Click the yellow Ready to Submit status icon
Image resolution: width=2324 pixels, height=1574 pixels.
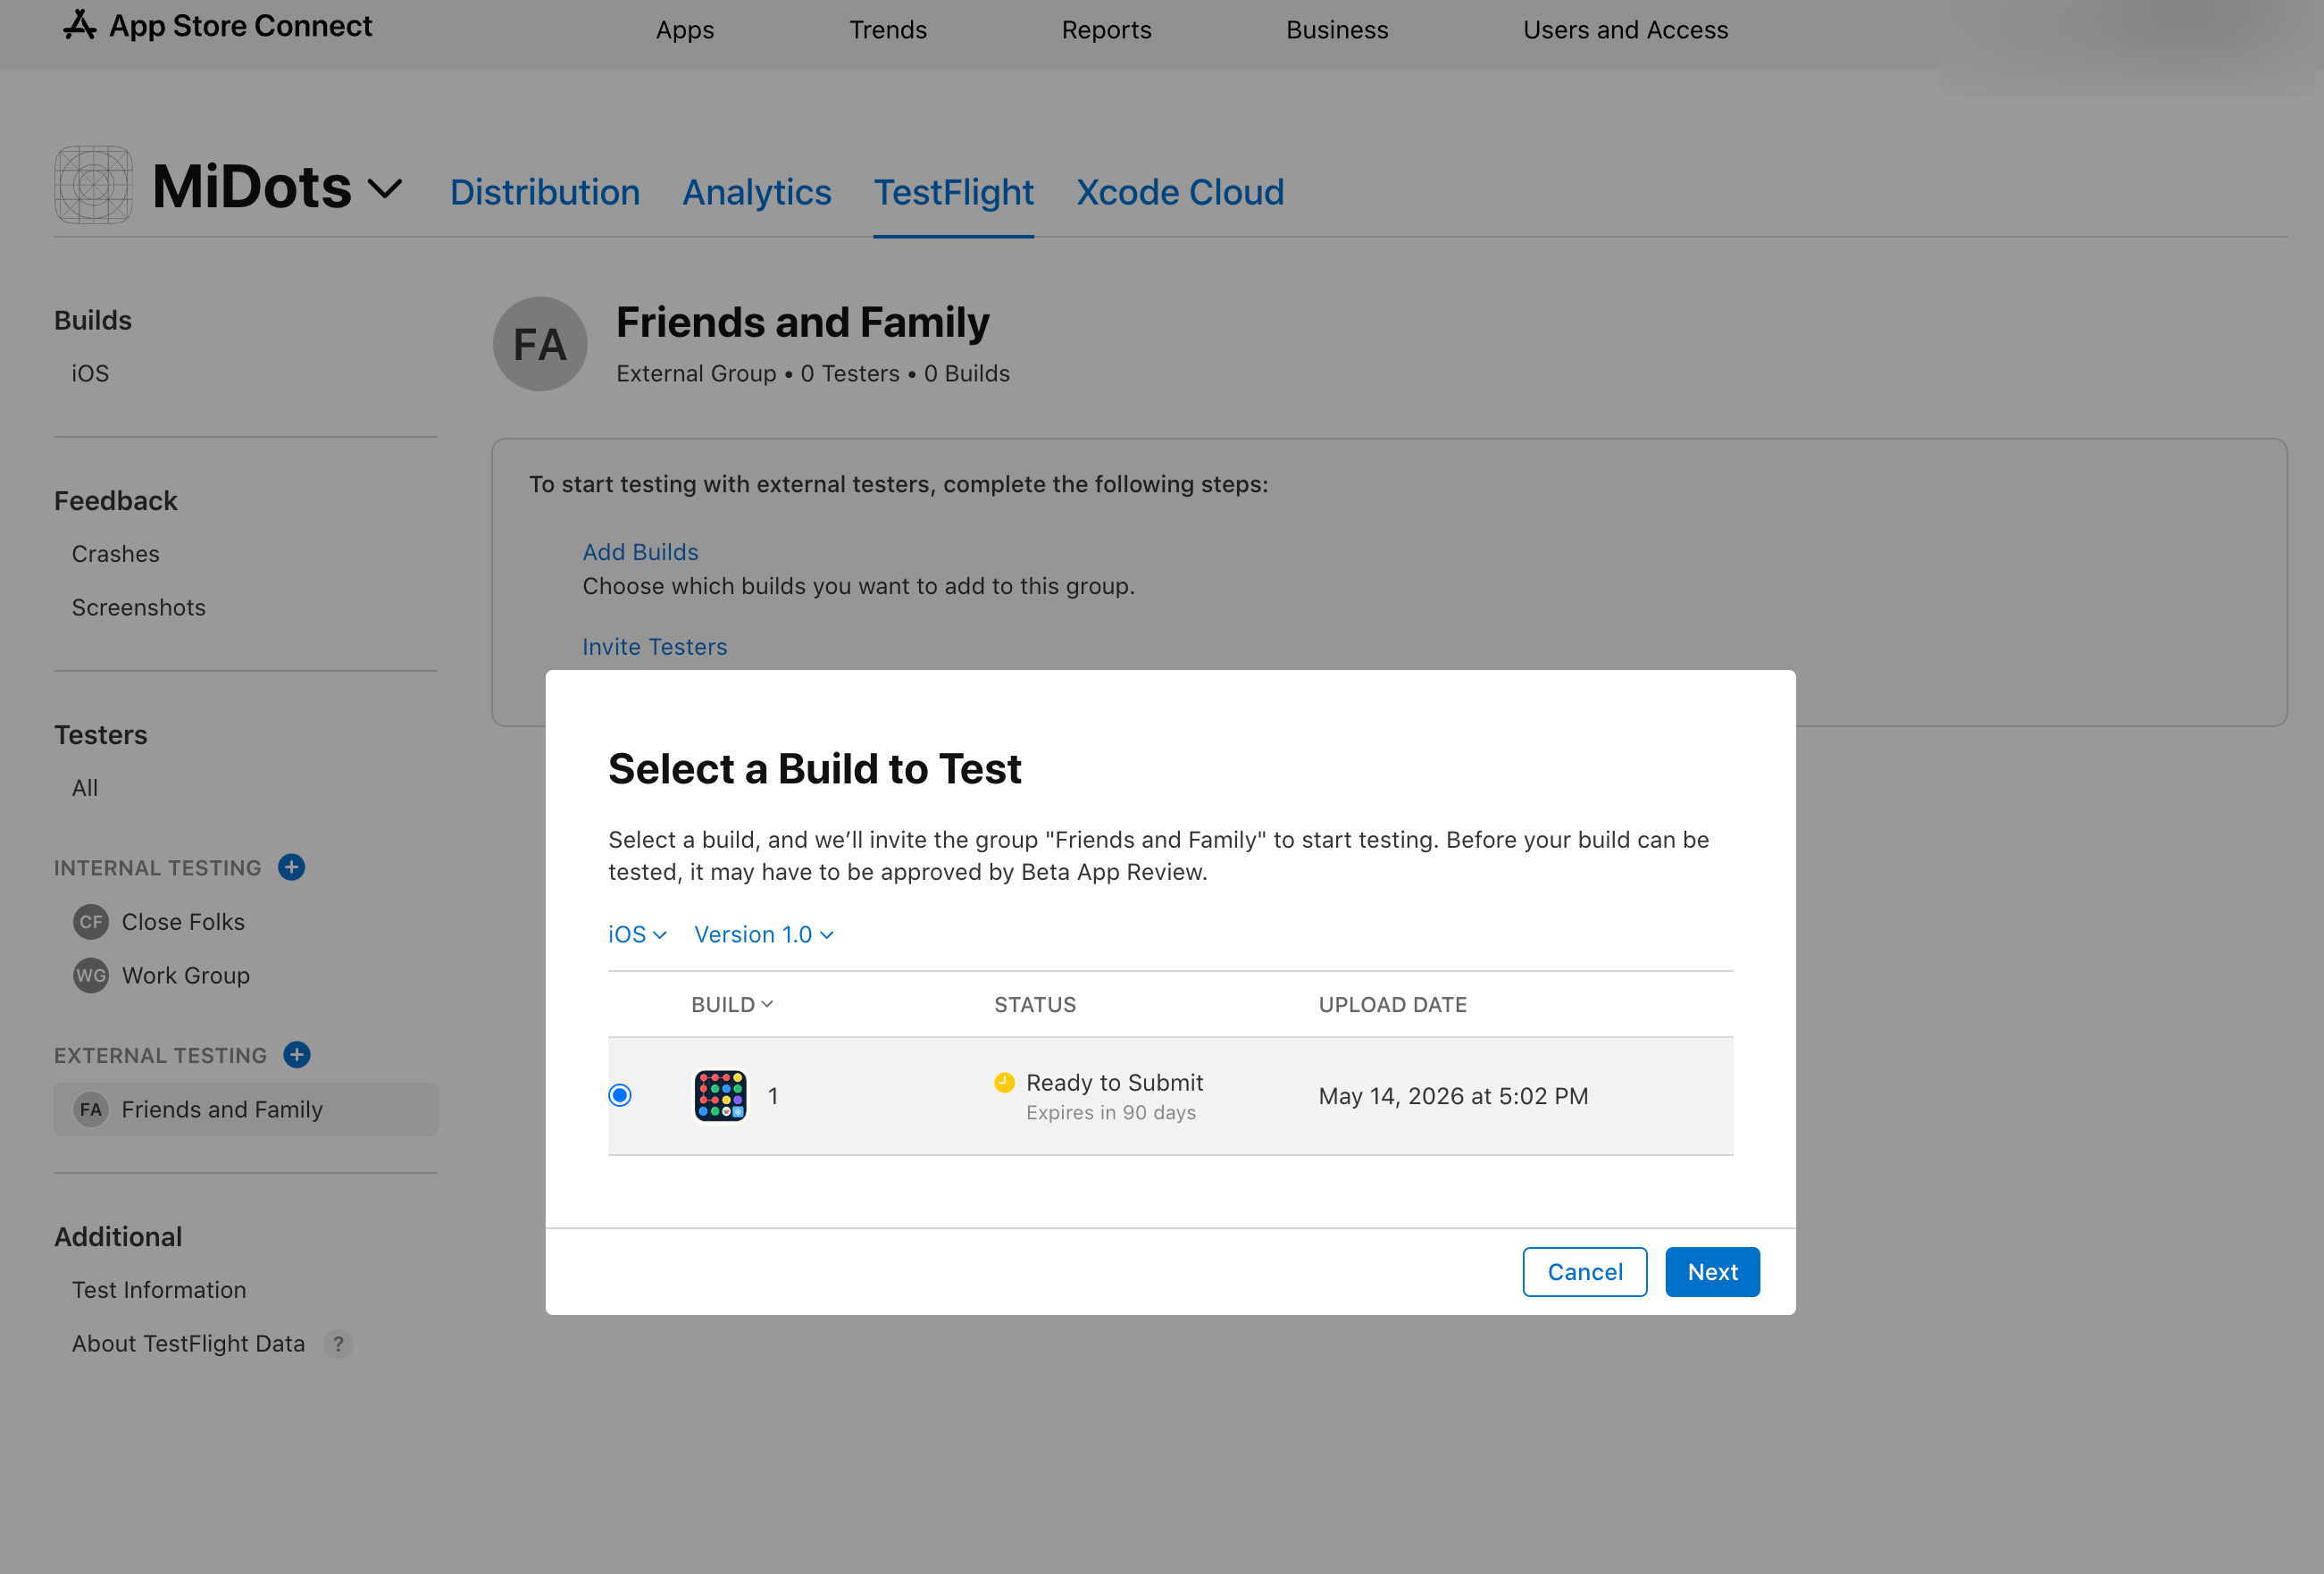coord(1005,1082)
